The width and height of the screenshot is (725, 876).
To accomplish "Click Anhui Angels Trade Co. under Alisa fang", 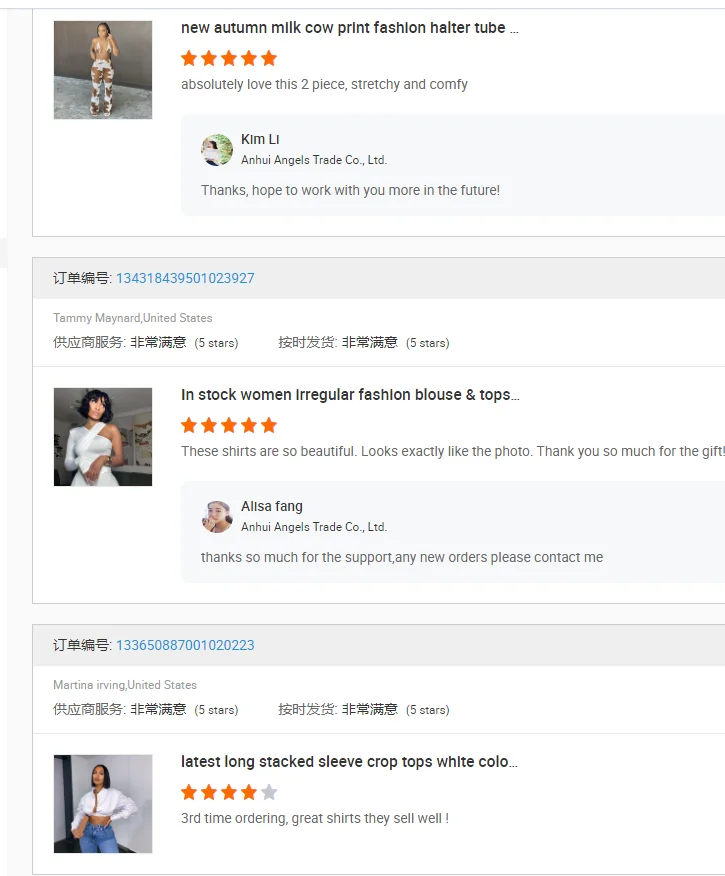I will (x=314, y=527).
